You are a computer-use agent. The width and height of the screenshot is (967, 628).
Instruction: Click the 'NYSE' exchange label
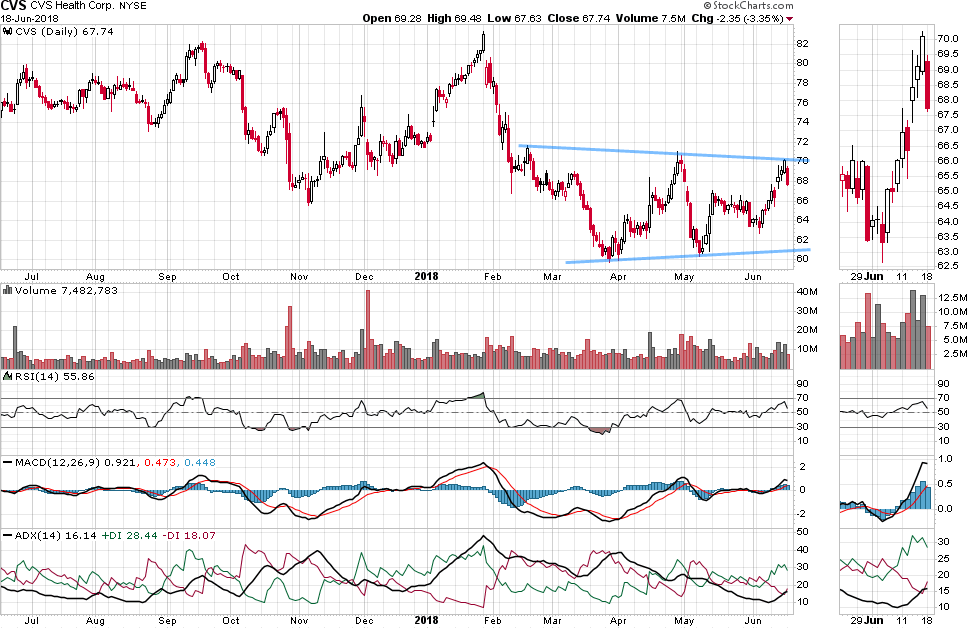131,6
